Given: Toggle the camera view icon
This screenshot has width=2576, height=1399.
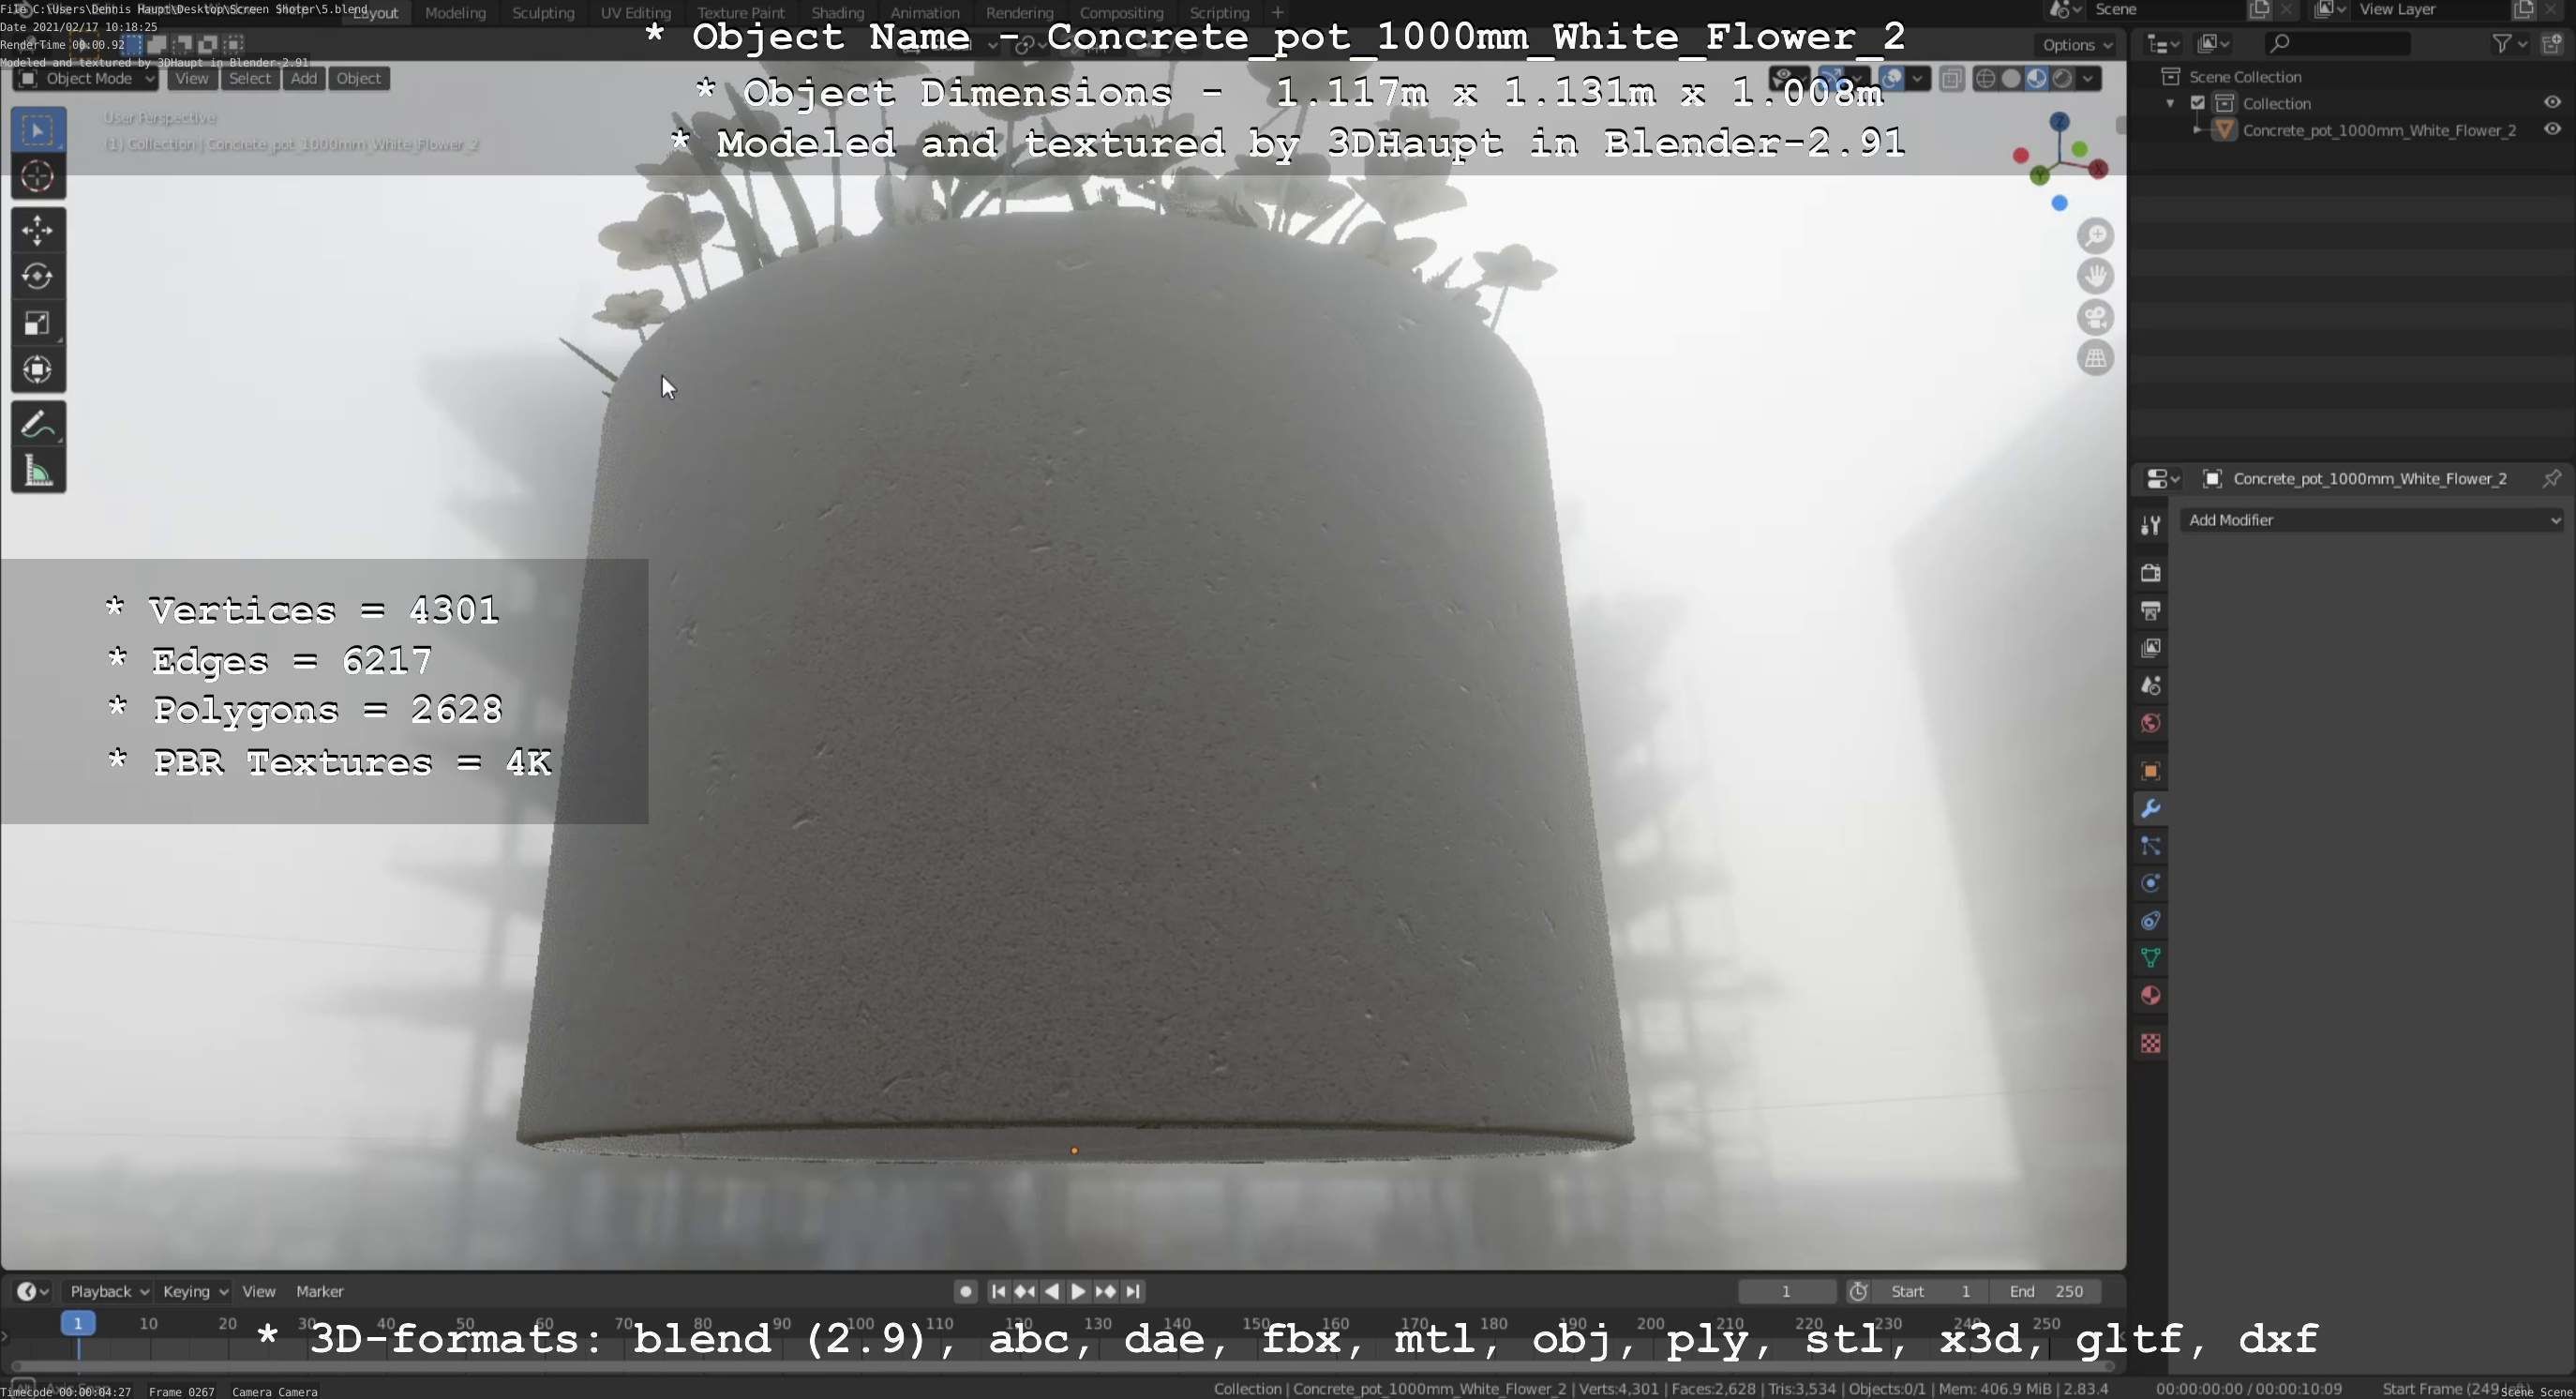Looking at the screenshot, I should point(2095,317).
